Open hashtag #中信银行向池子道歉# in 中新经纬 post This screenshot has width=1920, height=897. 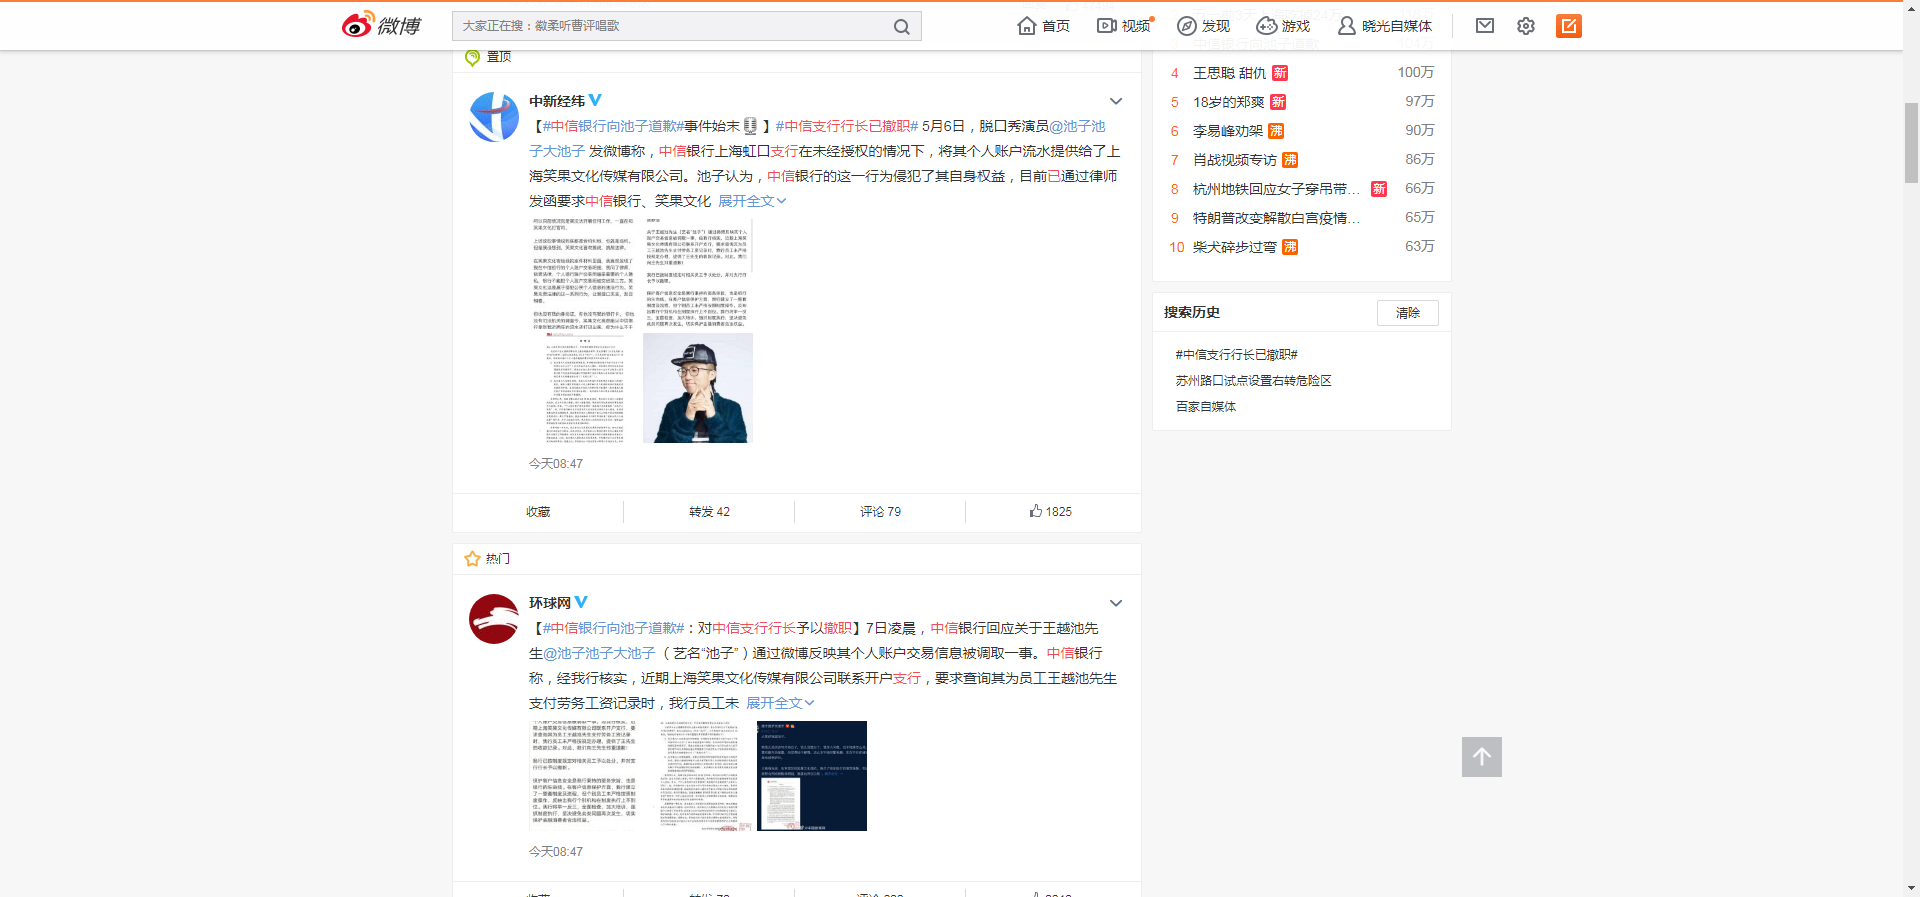pyautogui.click(x=613, y=126)
